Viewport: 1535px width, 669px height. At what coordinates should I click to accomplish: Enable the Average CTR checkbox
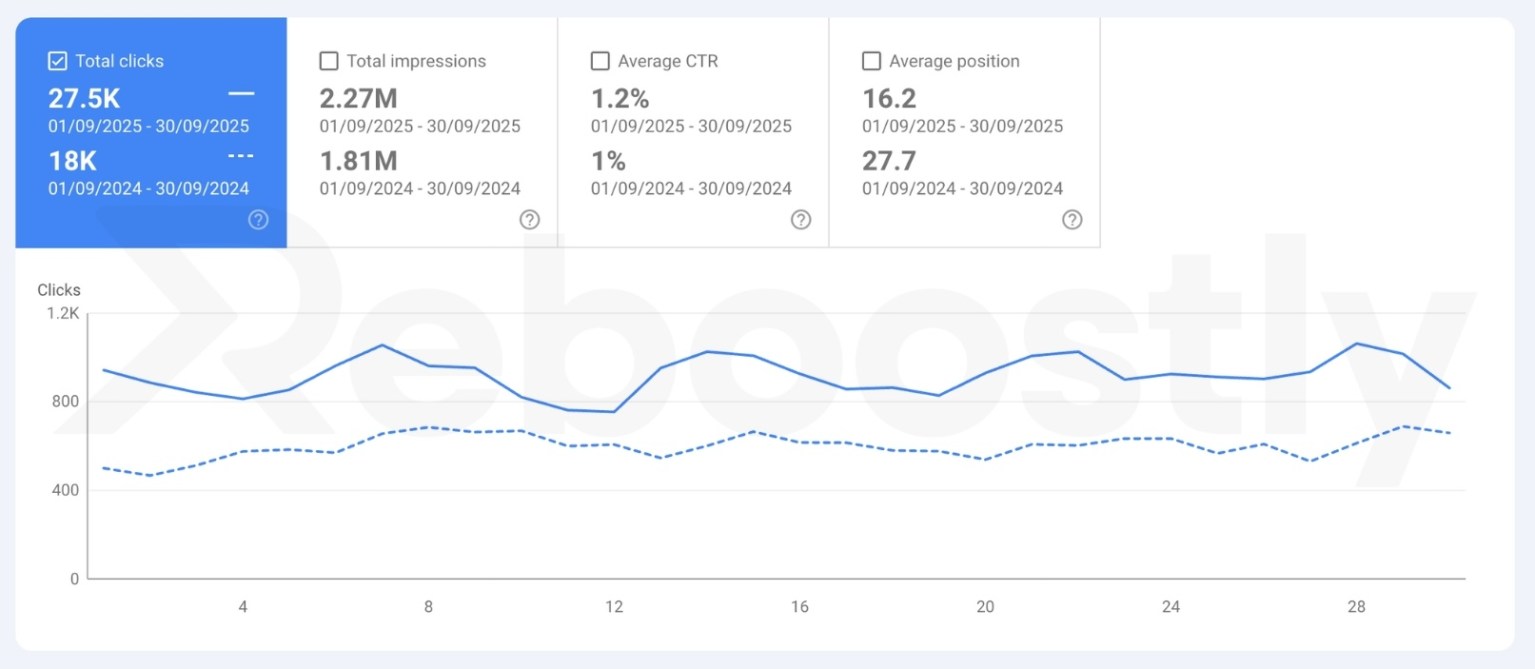600,61
